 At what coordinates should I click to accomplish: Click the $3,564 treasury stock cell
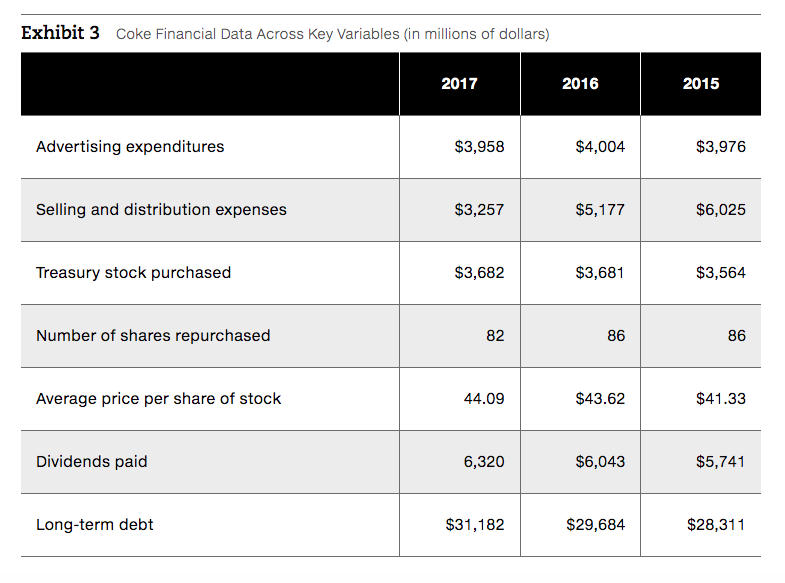click(721, 273)
